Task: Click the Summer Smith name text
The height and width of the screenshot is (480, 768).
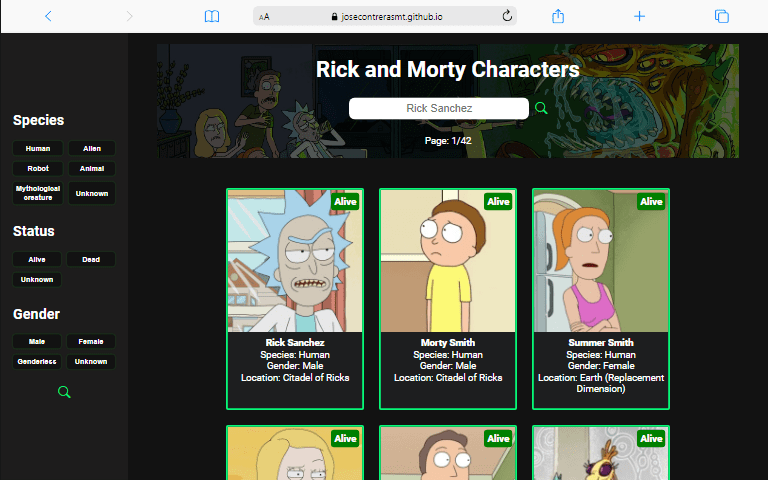Action: pos(601,342)
